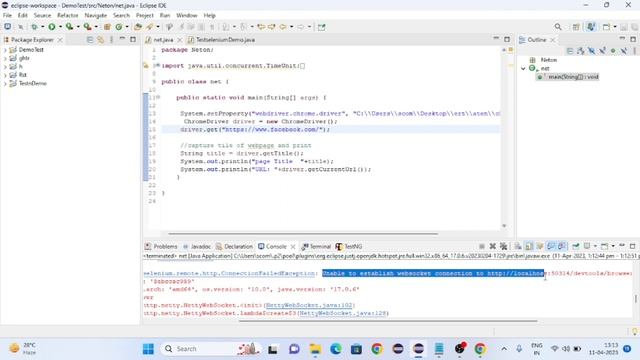Image resolution: width=640 pixels, height=360 pixels.
Task: Click the Windows Start button
Action: click(148, 349)
